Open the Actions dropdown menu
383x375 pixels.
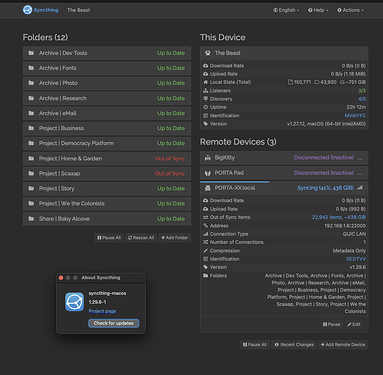350,10
